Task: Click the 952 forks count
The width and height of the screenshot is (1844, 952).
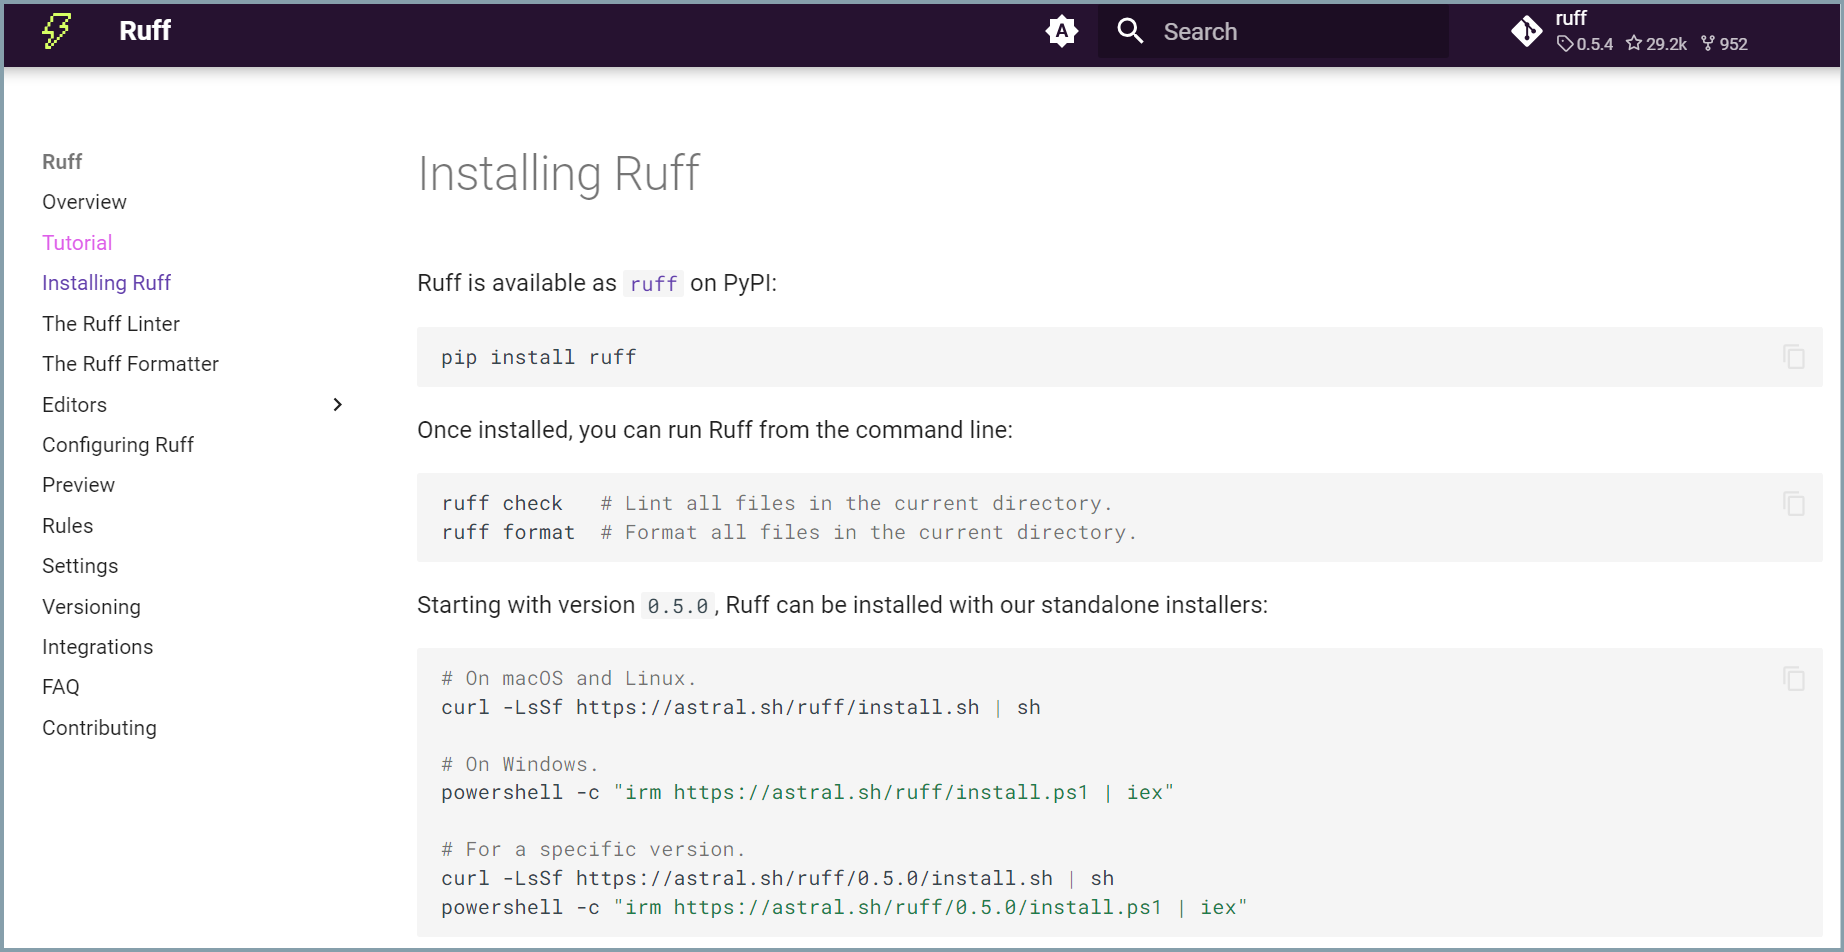Action: click(1725, 44)
